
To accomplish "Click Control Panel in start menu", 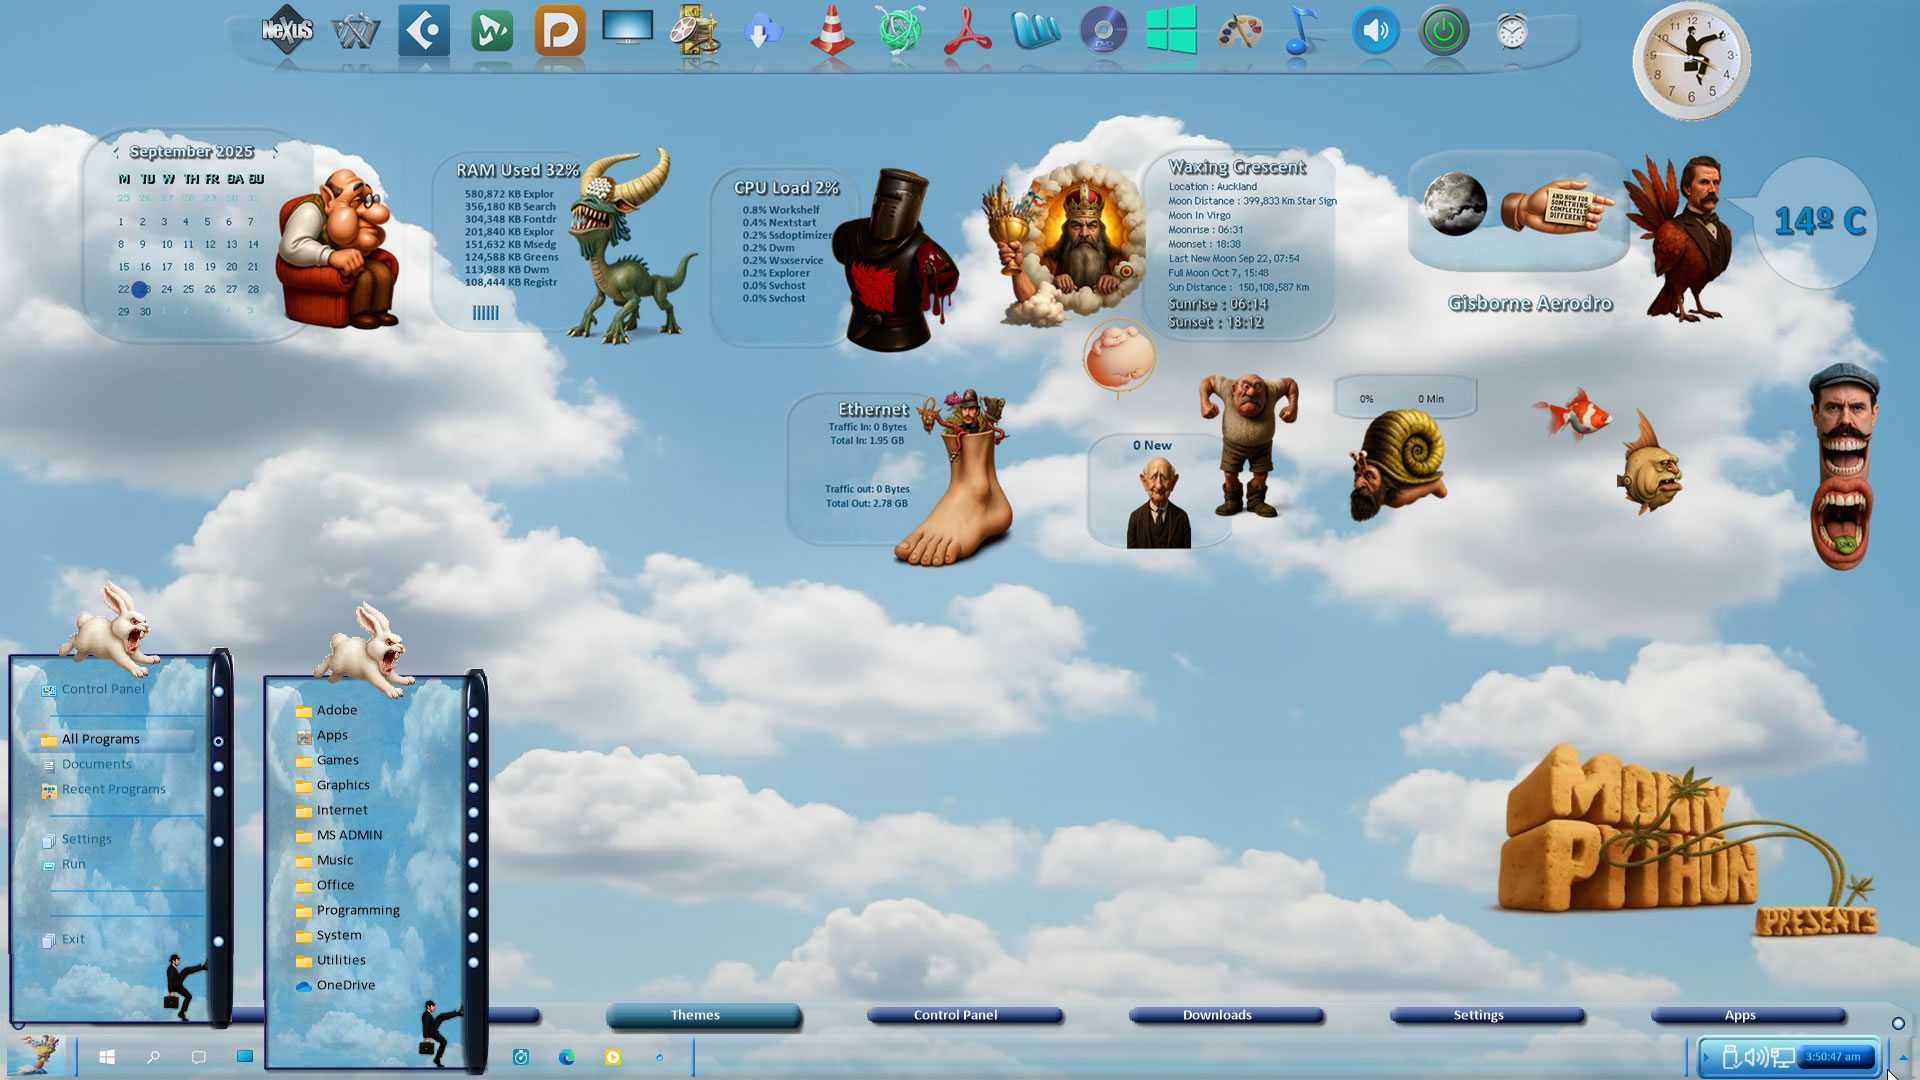I will pyautogui.click(x=102, y=689).
